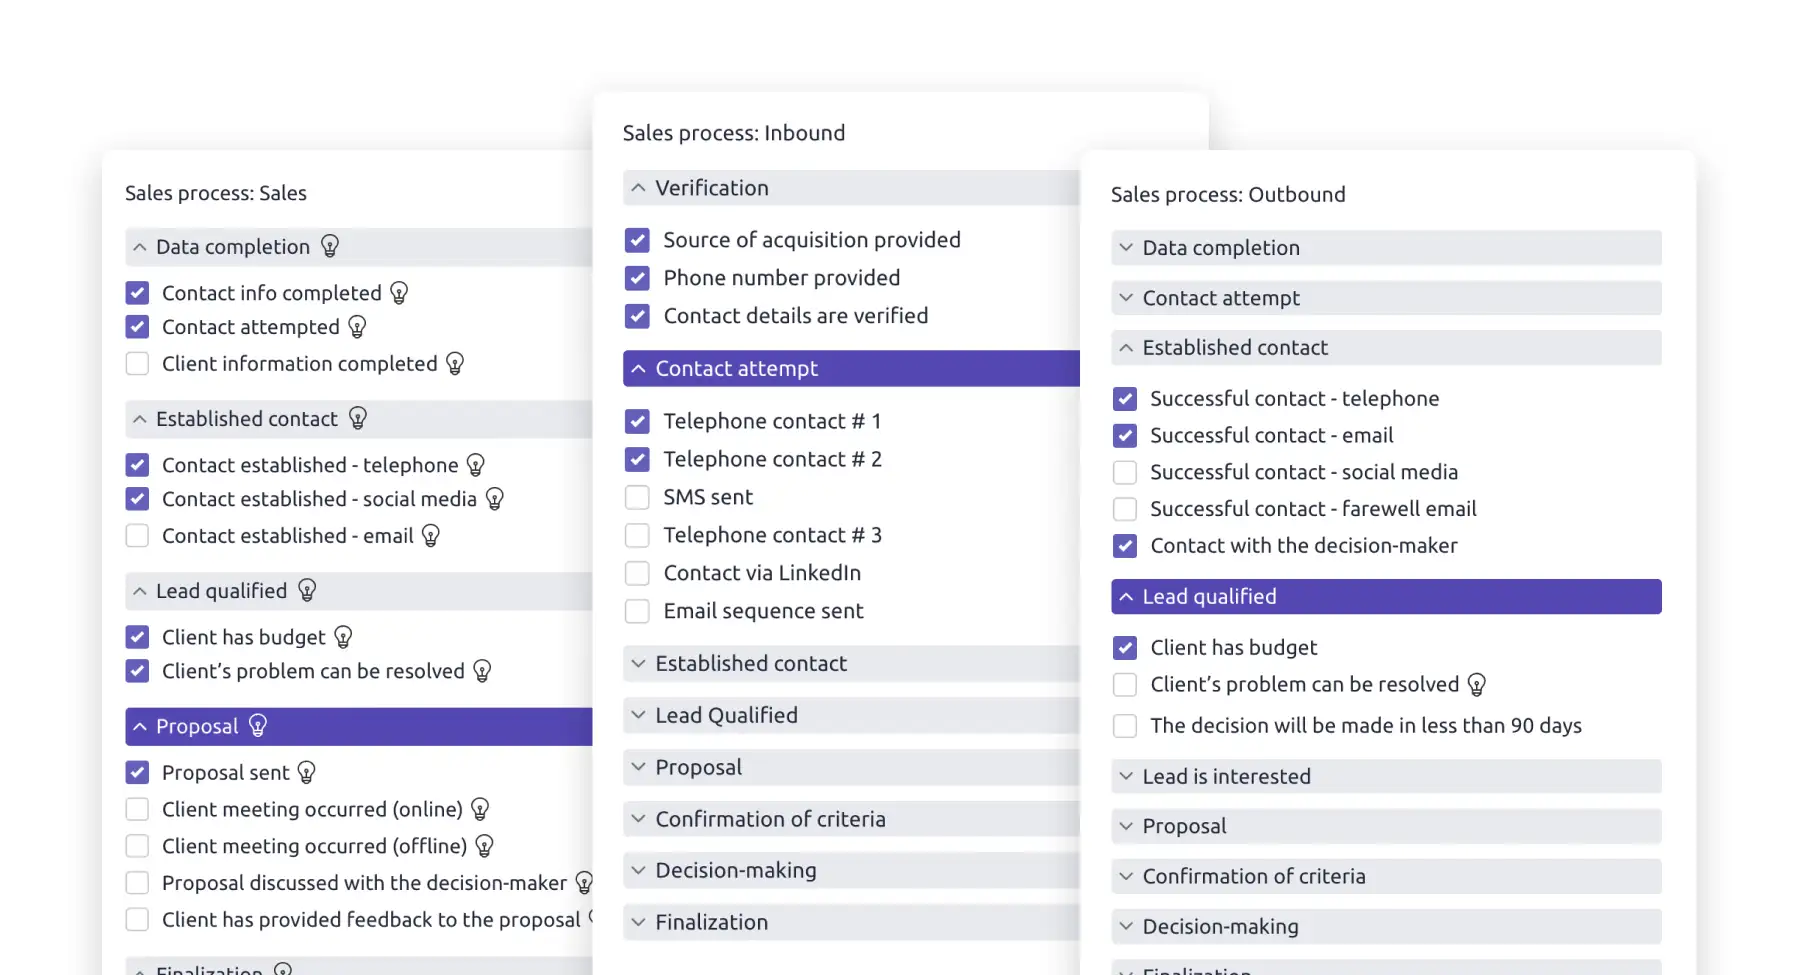1800x975 pixels.
Task: Click lightbulb icon beside Contact info completed
Action: pyautogui.click(x=399, y=293)
